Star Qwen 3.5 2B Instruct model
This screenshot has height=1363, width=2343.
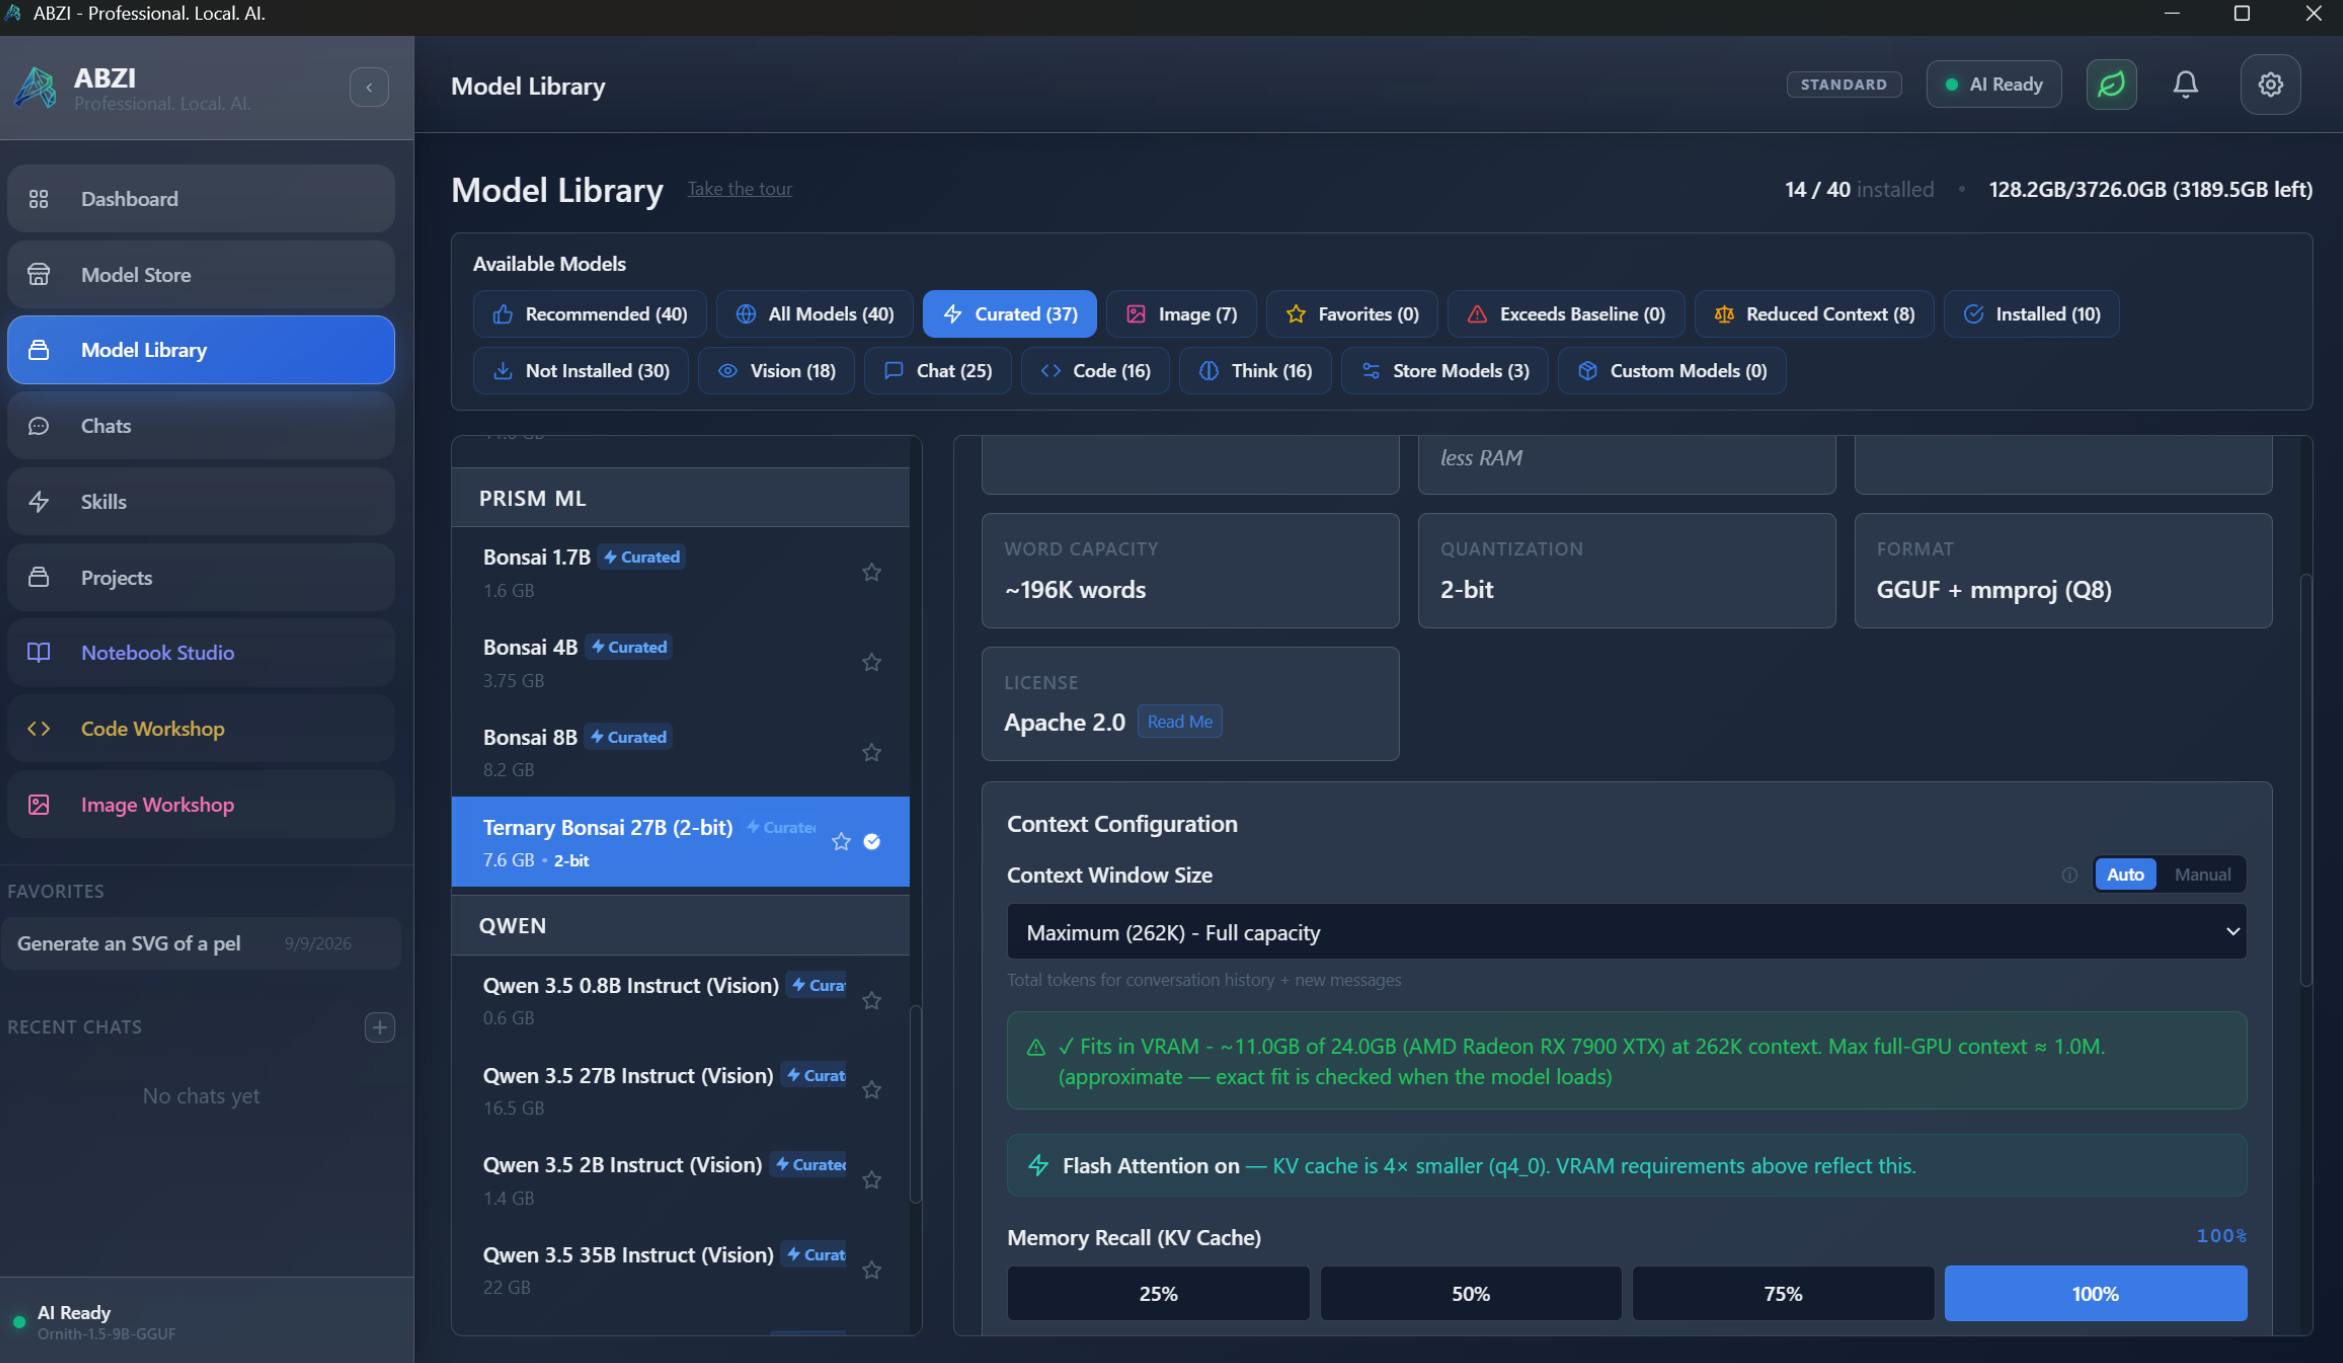[x=872, y=1180]
